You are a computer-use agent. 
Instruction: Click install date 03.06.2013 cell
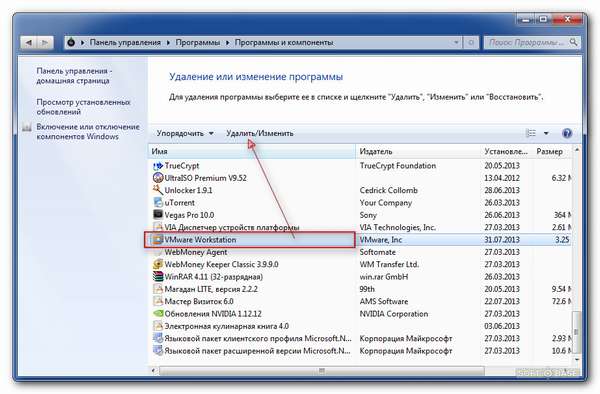[x=502, y=326]
